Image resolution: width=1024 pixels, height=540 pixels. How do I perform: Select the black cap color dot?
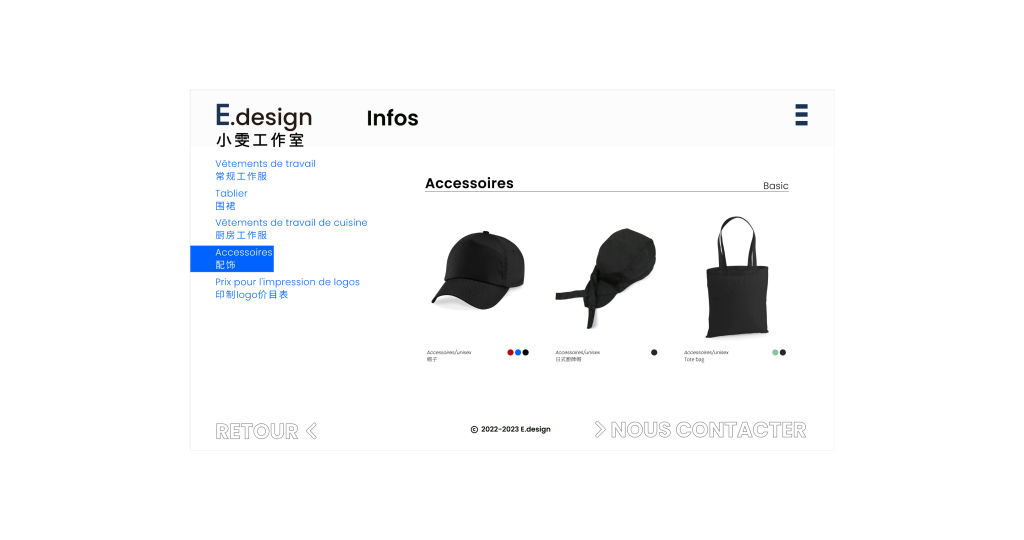tap(526, 353)
